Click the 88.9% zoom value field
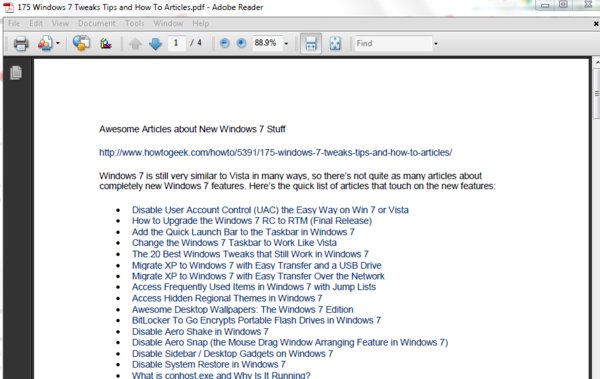Viewport: 600px width, 379px height. coord(267,43)
